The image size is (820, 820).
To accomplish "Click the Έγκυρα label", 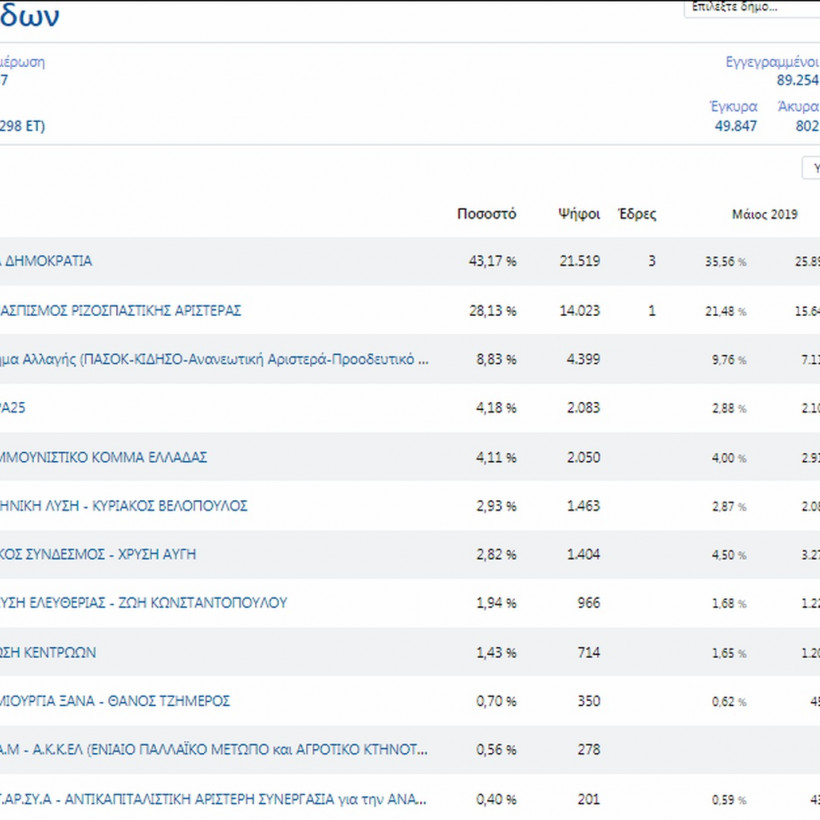I will point(733,107).
